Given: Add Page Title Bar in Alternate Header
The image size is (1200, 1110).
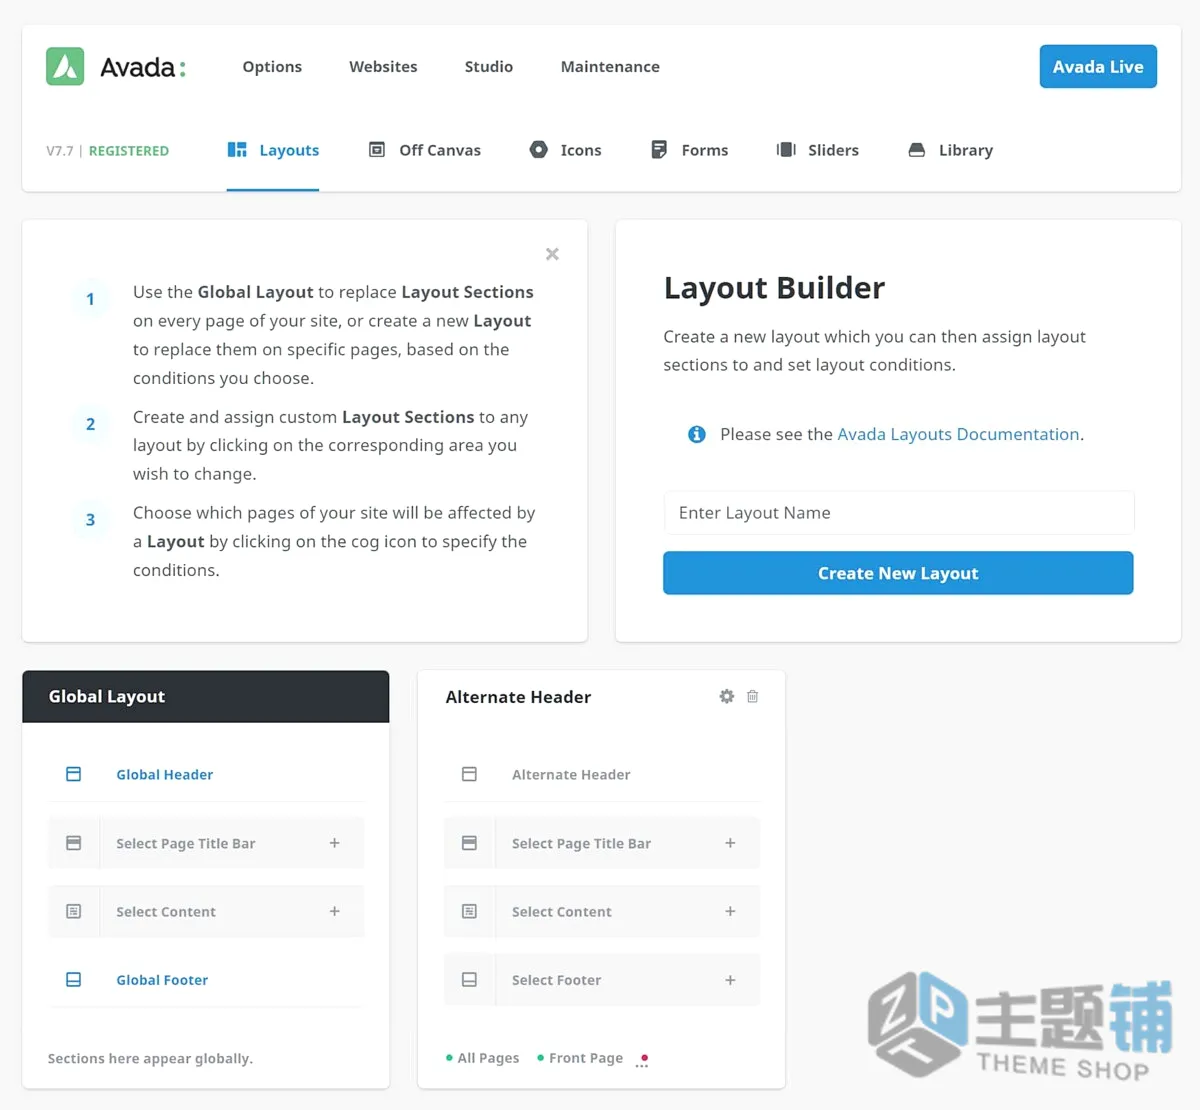Looking at the screenshot, I should coord(730,843).
